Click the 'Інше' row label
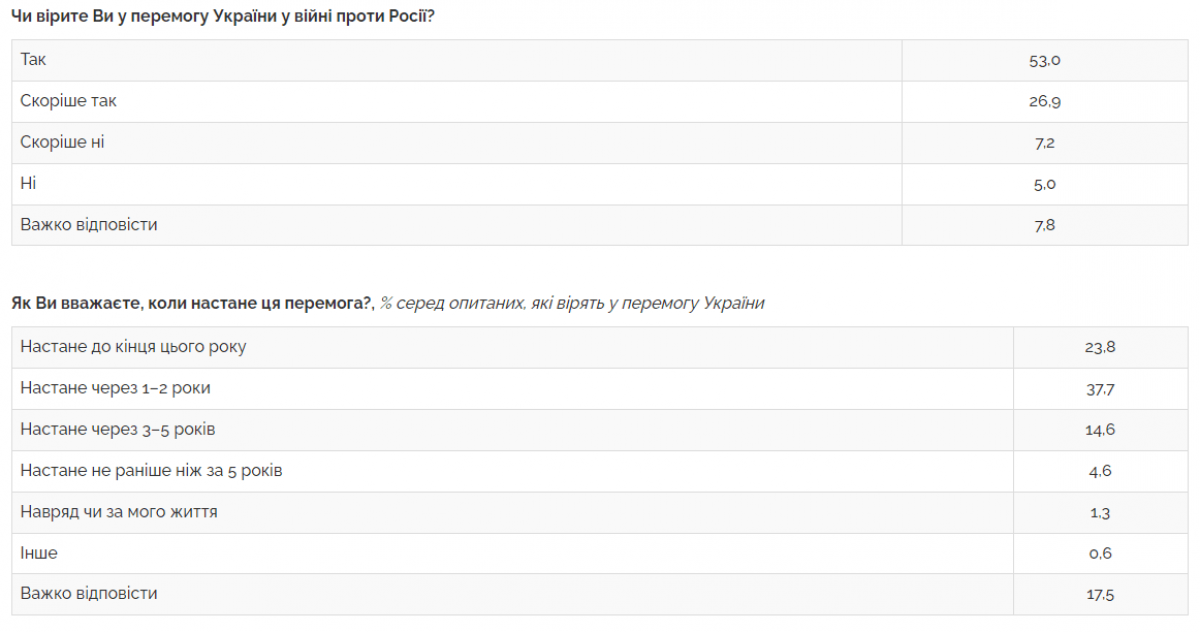Screen dimensions: 1200x632 (x=39, y=553)
